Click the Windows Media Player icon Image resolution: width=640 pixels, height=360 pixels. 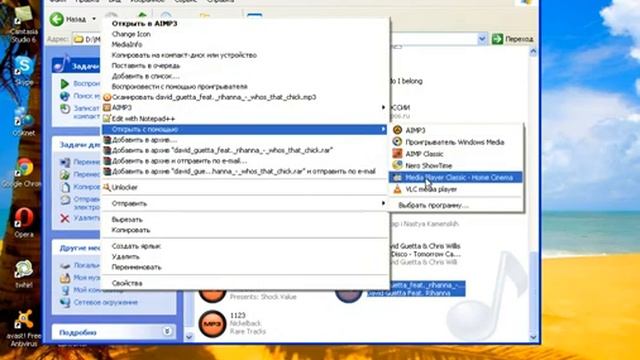[397, 142]
